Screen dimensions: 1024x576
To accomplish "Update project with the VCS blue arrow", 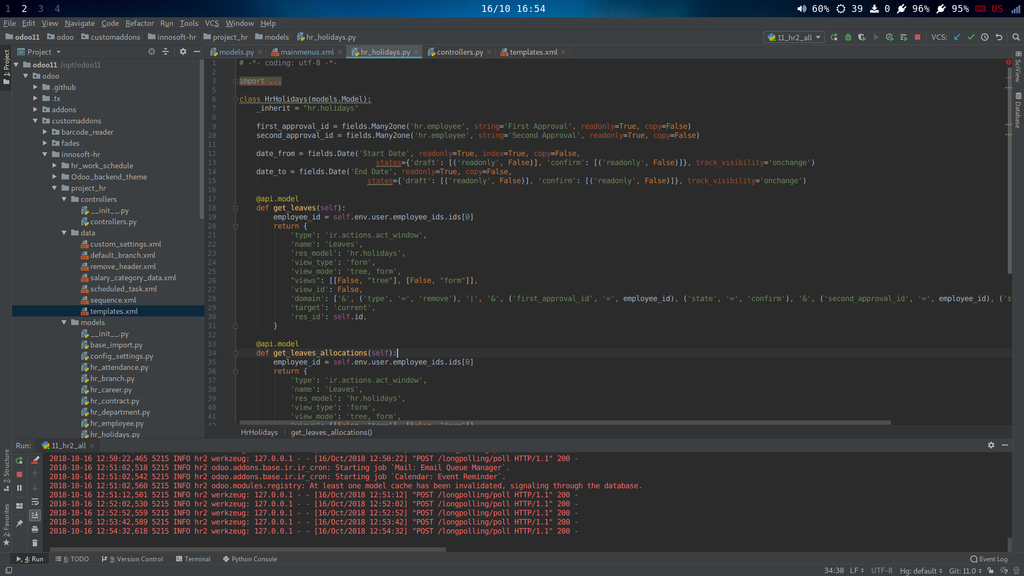I will click(x=957, y=37).
